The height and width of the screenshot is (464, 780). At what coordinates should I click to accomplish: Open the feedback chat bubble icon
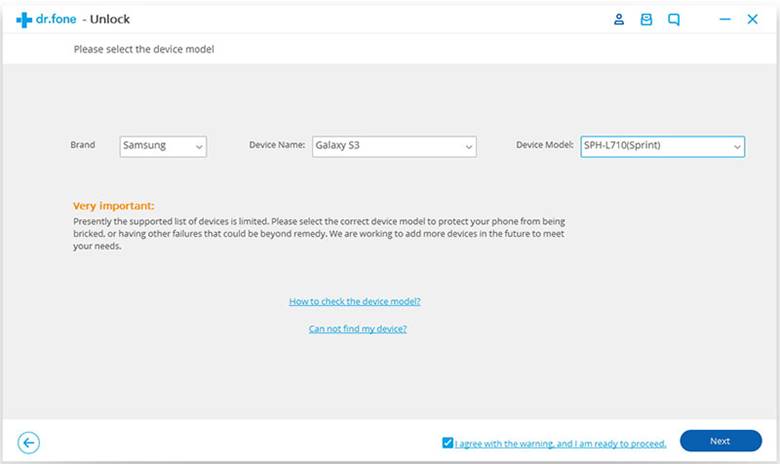tap(674, 19)
